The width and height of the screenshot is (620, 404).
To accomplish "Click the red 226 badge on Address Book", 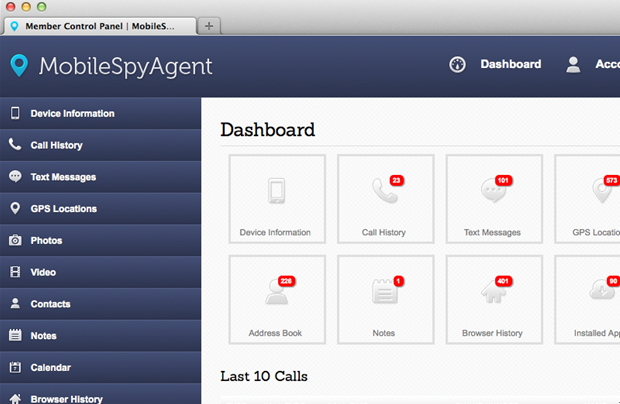I will click(x=286, y=281).
